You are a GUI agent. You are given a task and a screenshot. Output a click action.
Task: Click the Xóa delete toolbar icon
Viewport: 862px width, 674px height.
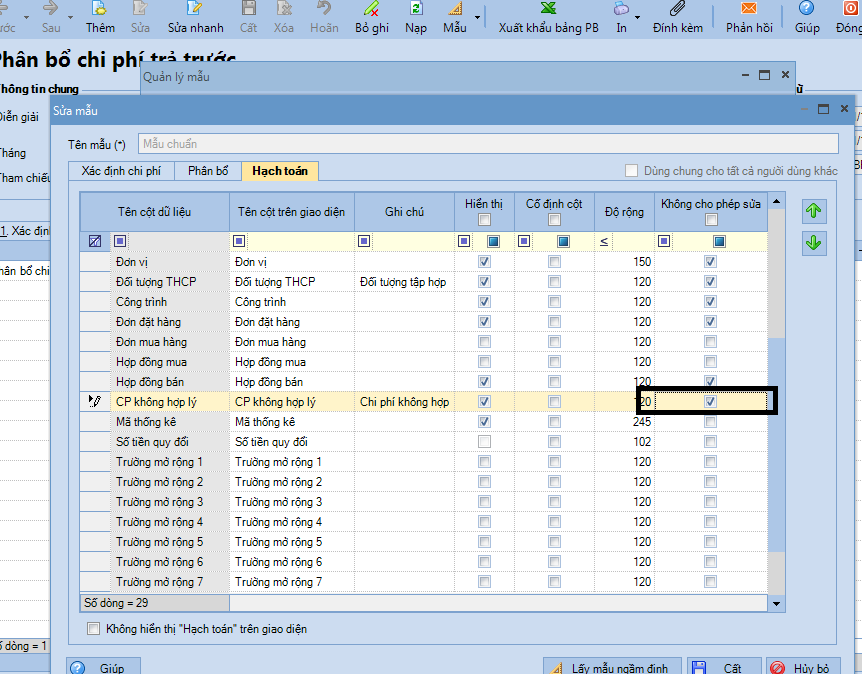point(284,8)
